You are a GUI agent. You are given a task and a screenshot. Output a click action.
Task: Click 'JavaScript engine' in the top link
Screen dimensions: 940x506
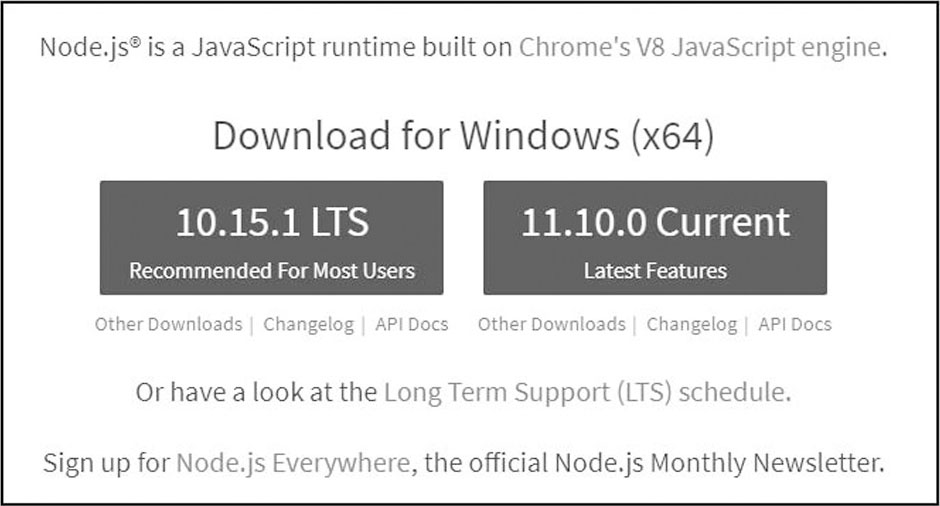point(776,47)
